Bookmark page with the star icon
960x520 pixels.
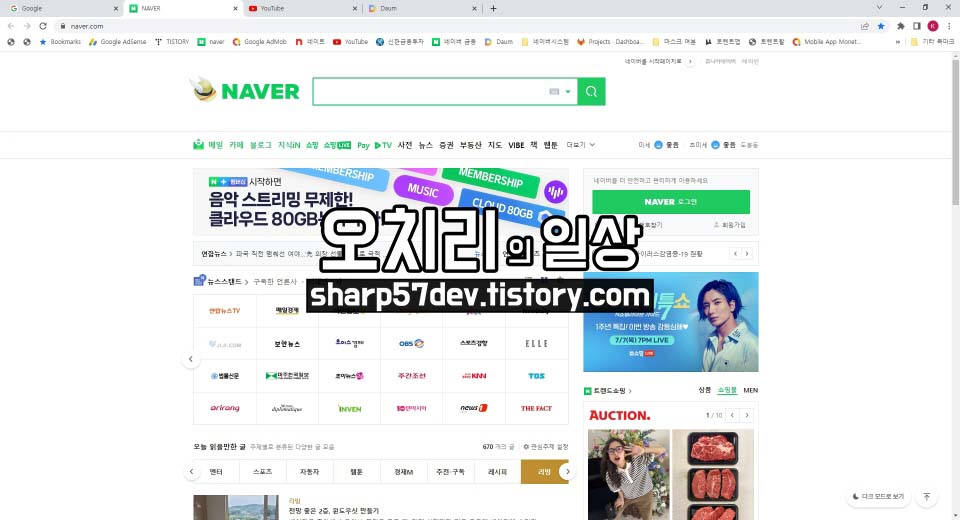(x=881, y=26)
